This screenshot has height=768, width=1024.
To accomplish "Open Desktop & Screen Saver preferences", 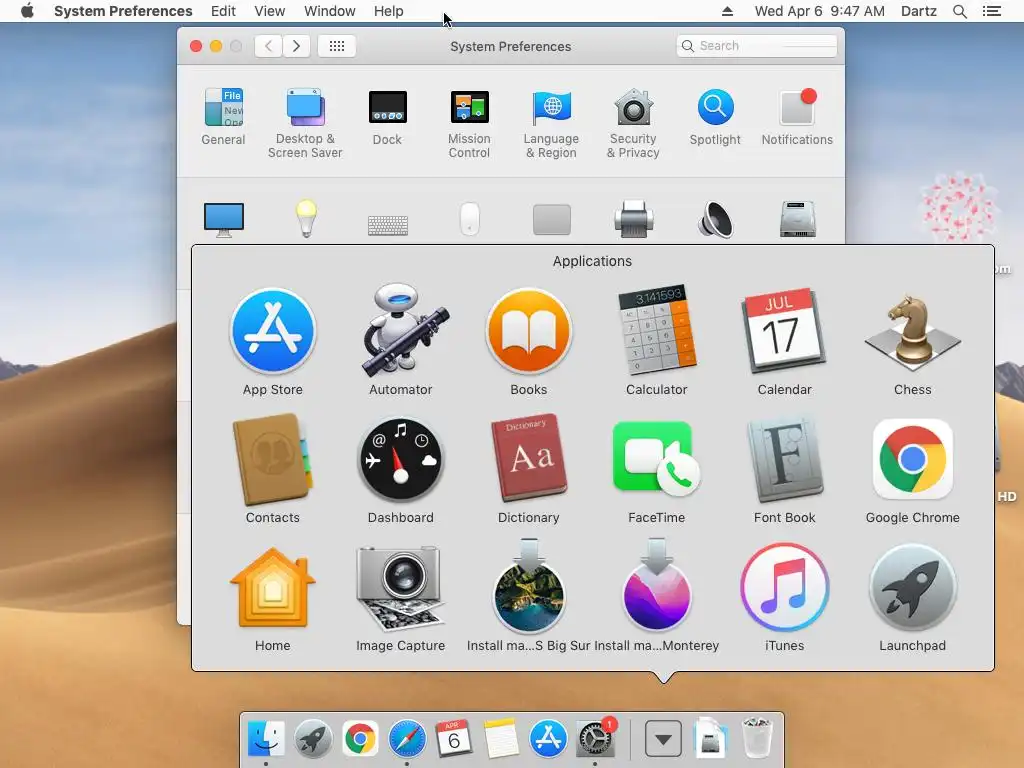I will click(305, 123).
